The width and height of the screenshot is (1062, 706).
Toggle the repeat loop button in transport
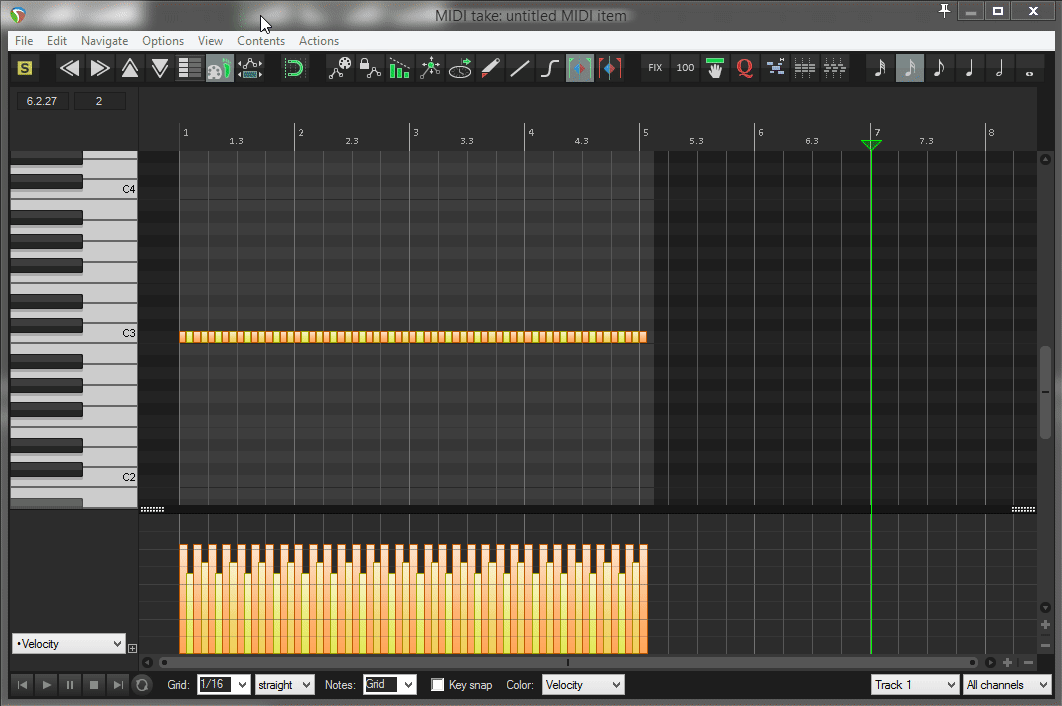point(142,685)
